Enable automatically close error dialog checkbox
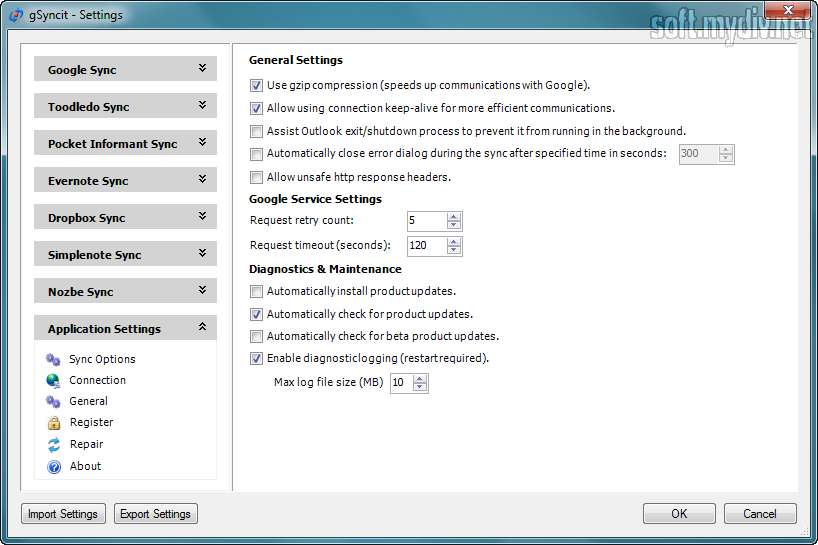The height and width of the screenshot is (545, 818). tap(256, 154)
